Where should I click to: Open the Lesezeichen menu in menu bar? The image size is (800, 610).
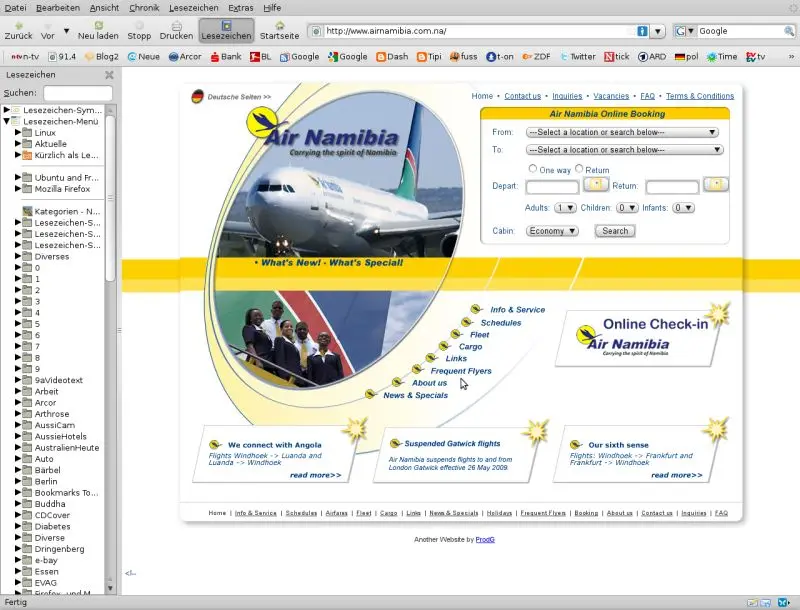pos(193,8)
